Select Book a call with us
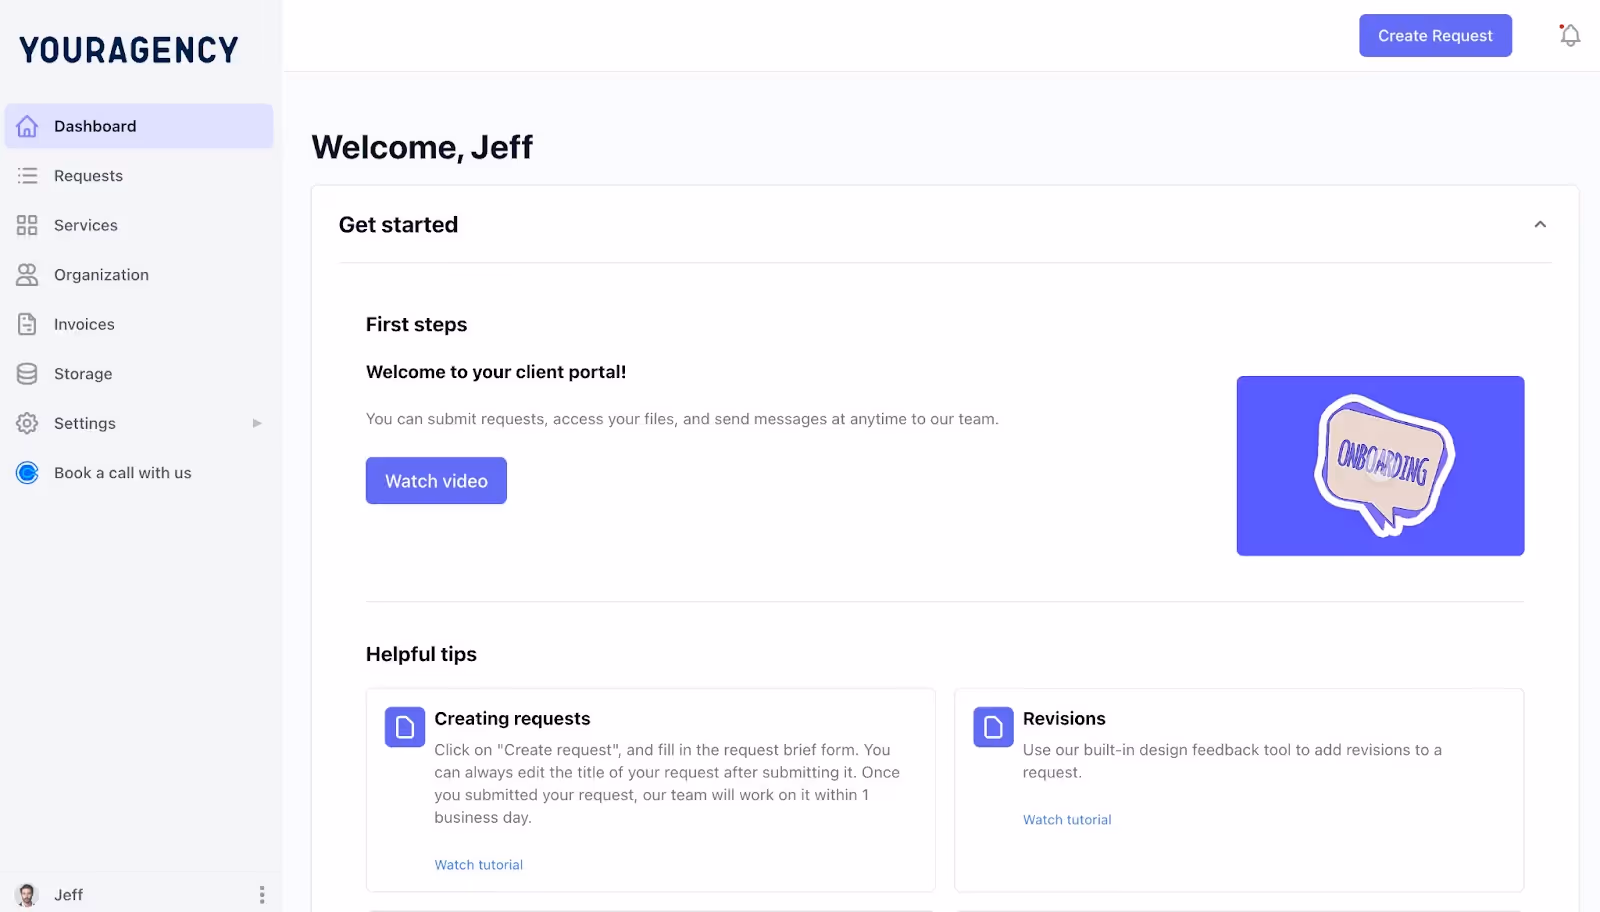The image size is (1600, 912). 139,473
